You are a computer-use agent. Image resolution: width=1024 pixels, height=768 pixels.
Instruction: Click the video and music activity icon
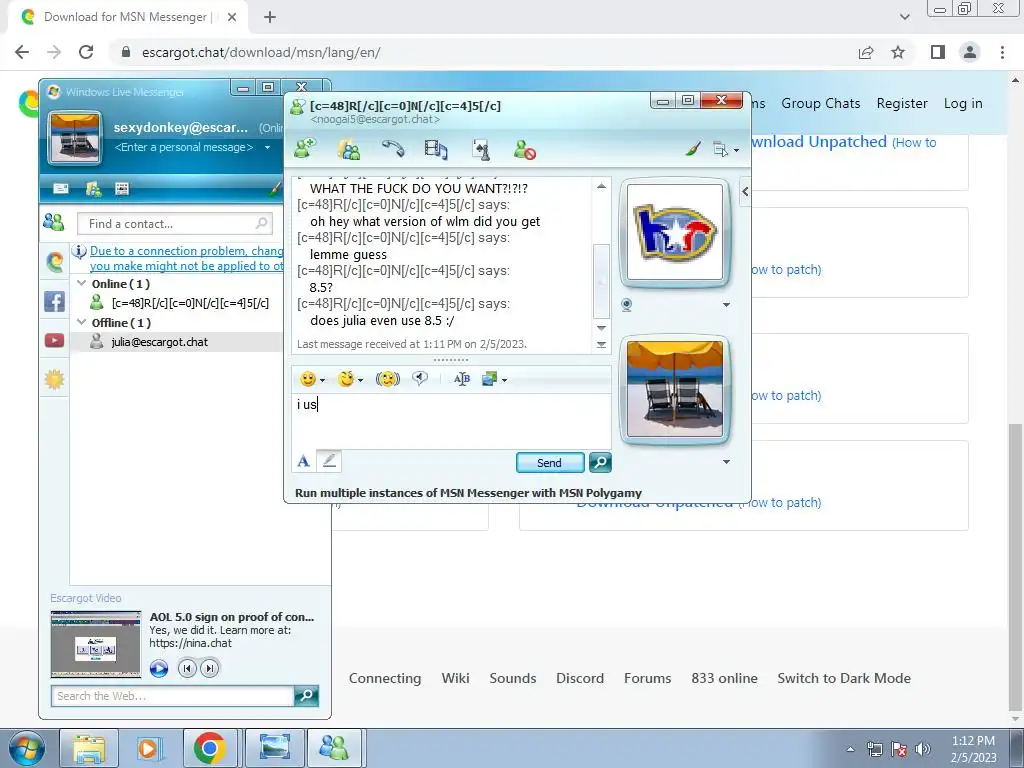[436, 150]
